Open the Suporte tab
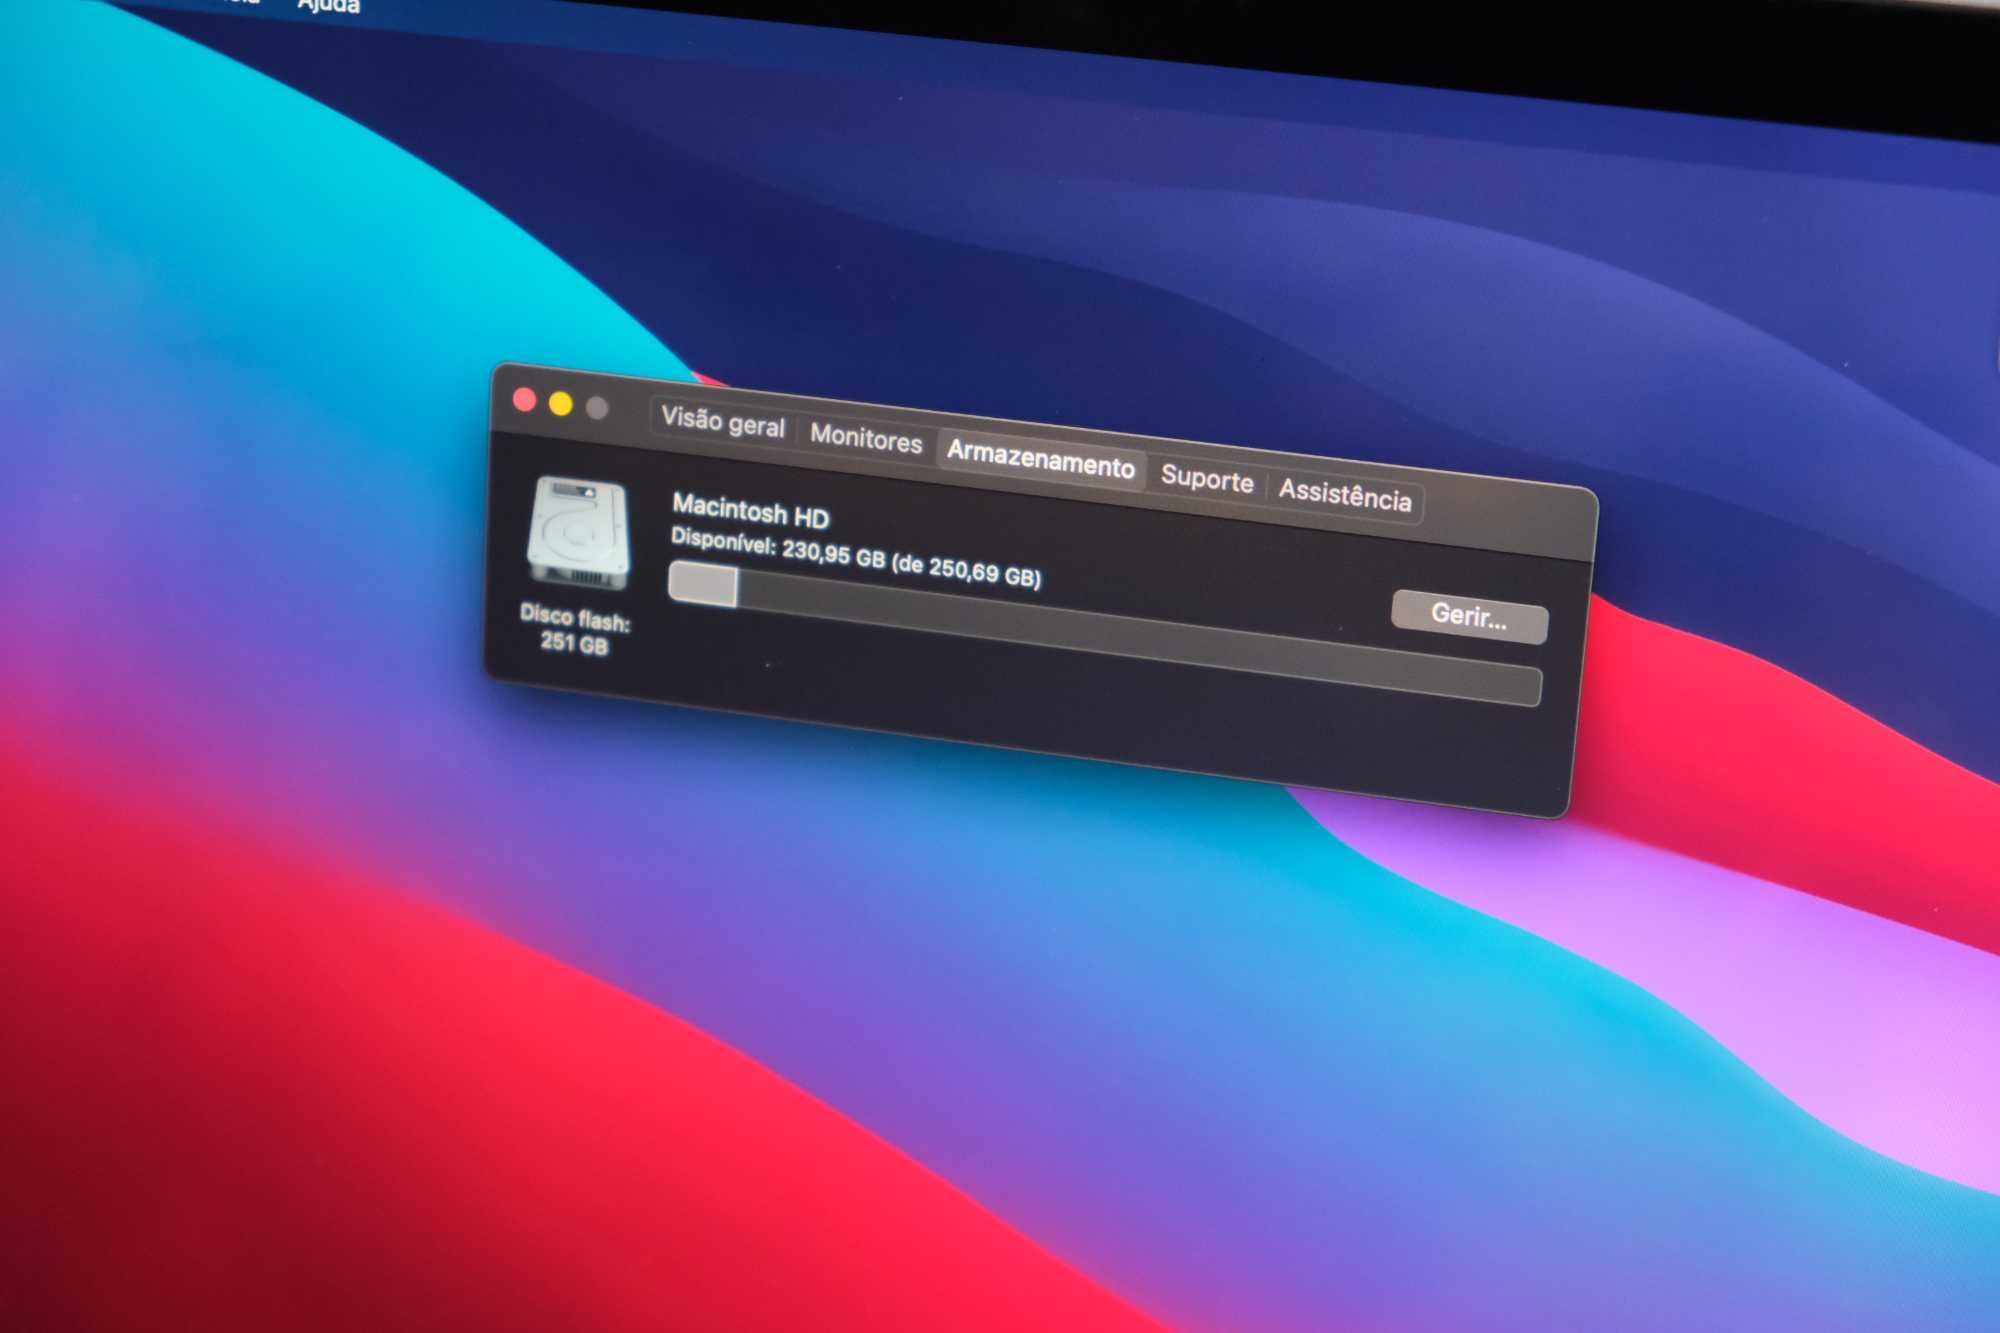This screenshot has height=1333, width=2000. [x=1207, y=479]
